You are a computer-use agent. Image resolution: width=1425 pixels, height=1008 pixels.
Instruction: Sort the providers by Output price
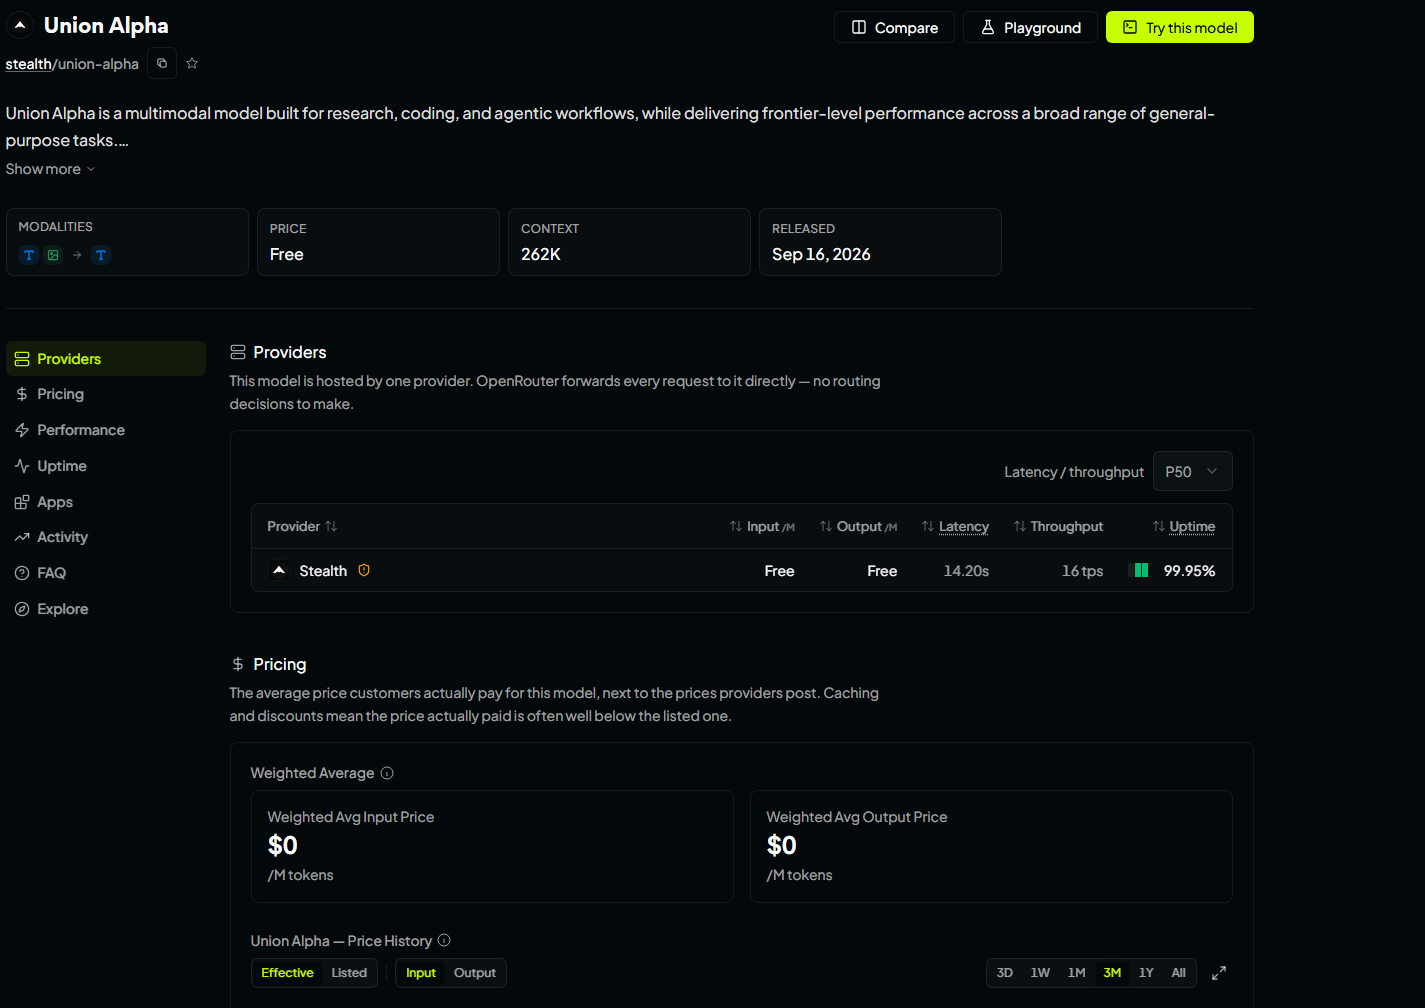pos(858,526)
